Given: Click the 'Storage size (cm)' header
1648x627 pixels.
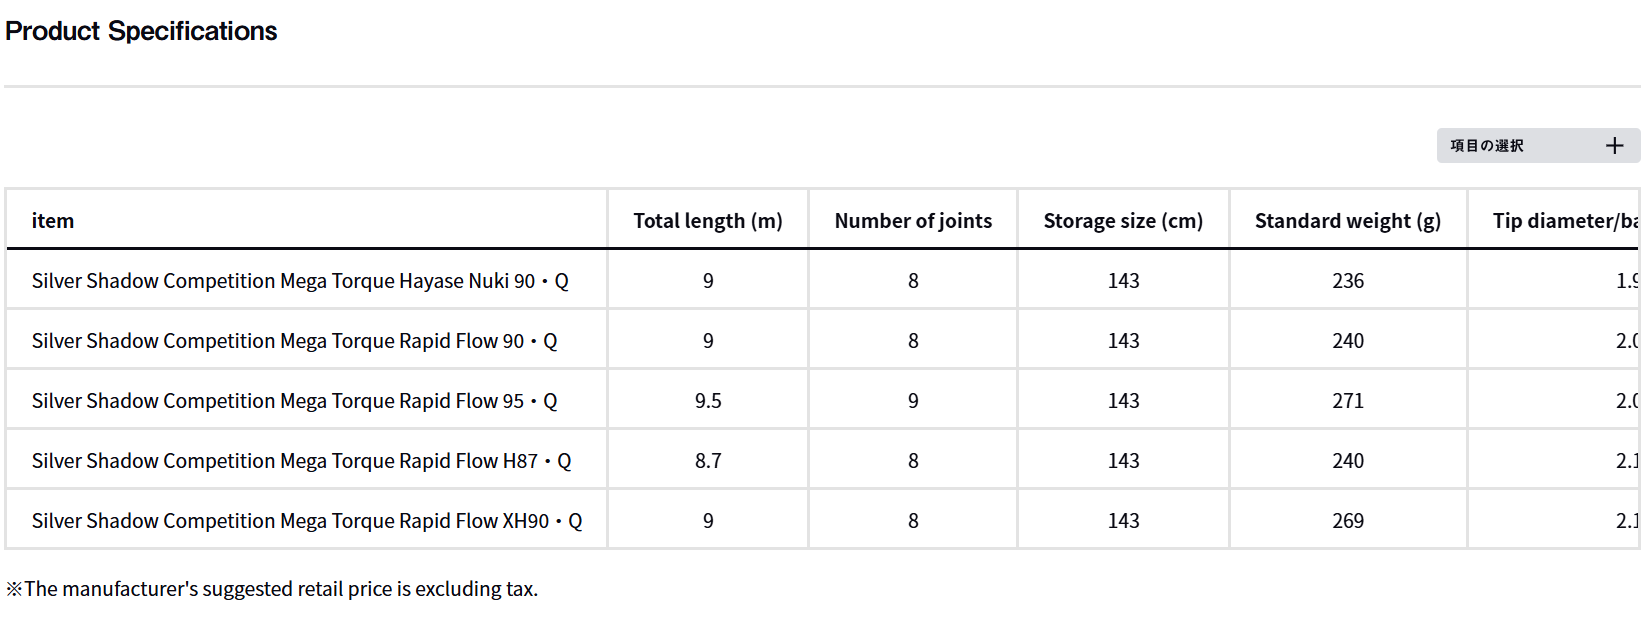Looking at the screenshot, I should click(x=1123, y=221).
